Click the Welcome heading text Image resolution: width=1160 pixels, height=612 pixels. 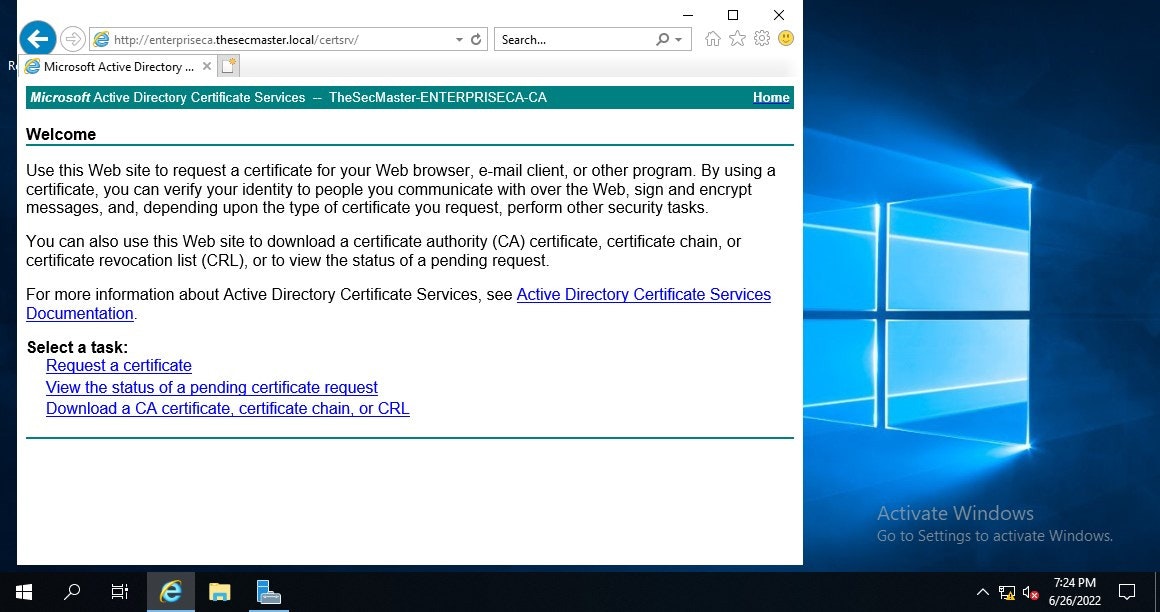point(61,134)
